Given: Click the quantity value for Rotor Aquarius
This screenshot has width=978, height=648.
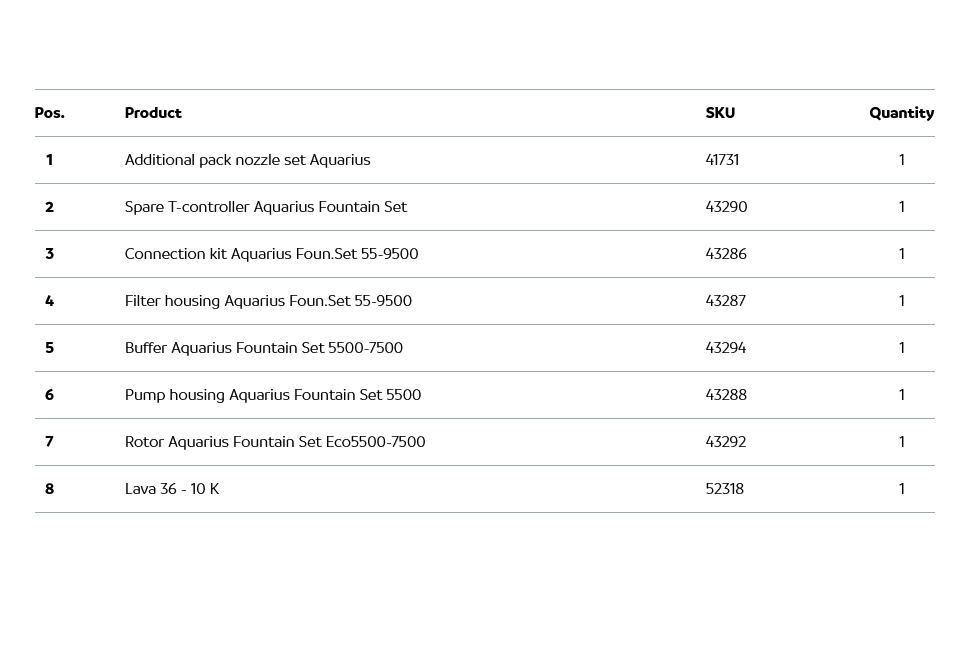Looking at the screenshot, I should (902, 442).
